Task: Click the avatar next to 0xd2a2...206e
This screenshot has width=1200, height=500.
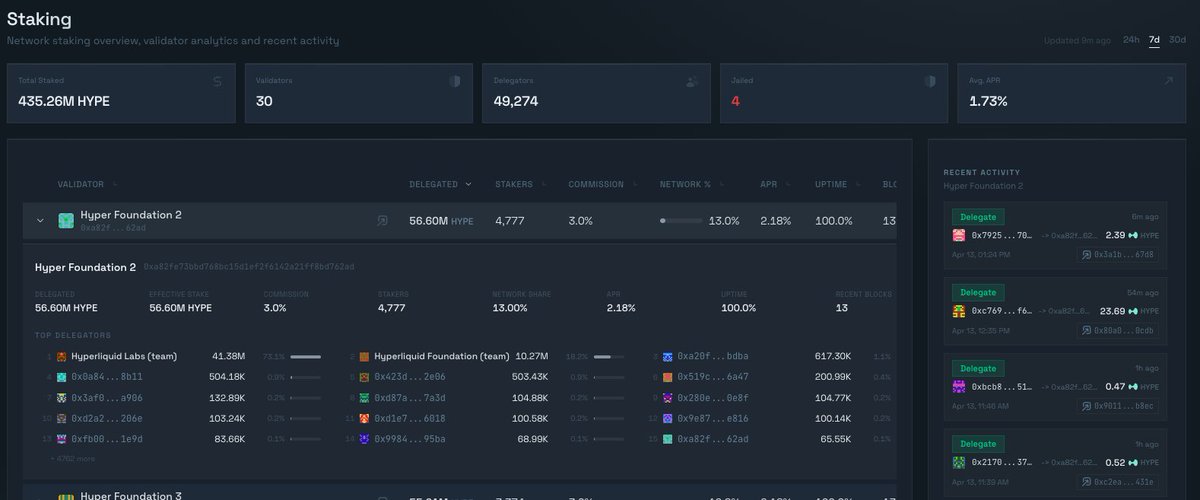Action: pos(61,419)
